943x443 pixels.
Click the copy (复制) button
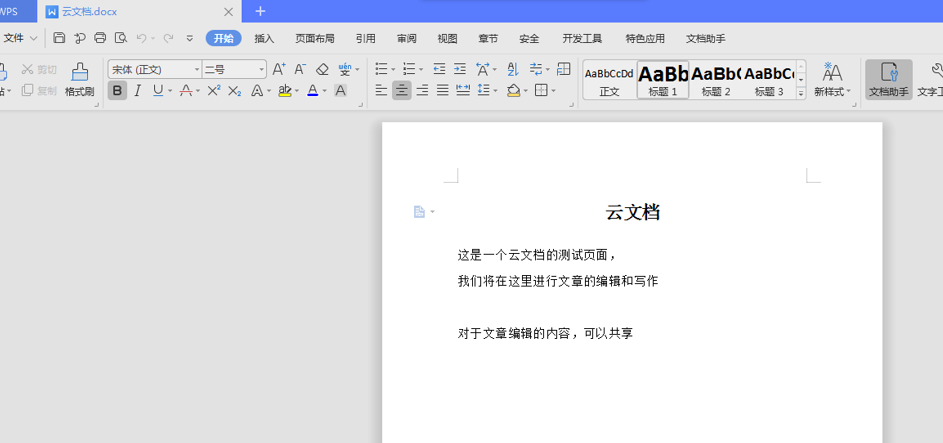pyautogui.click(x=39, y=91)
